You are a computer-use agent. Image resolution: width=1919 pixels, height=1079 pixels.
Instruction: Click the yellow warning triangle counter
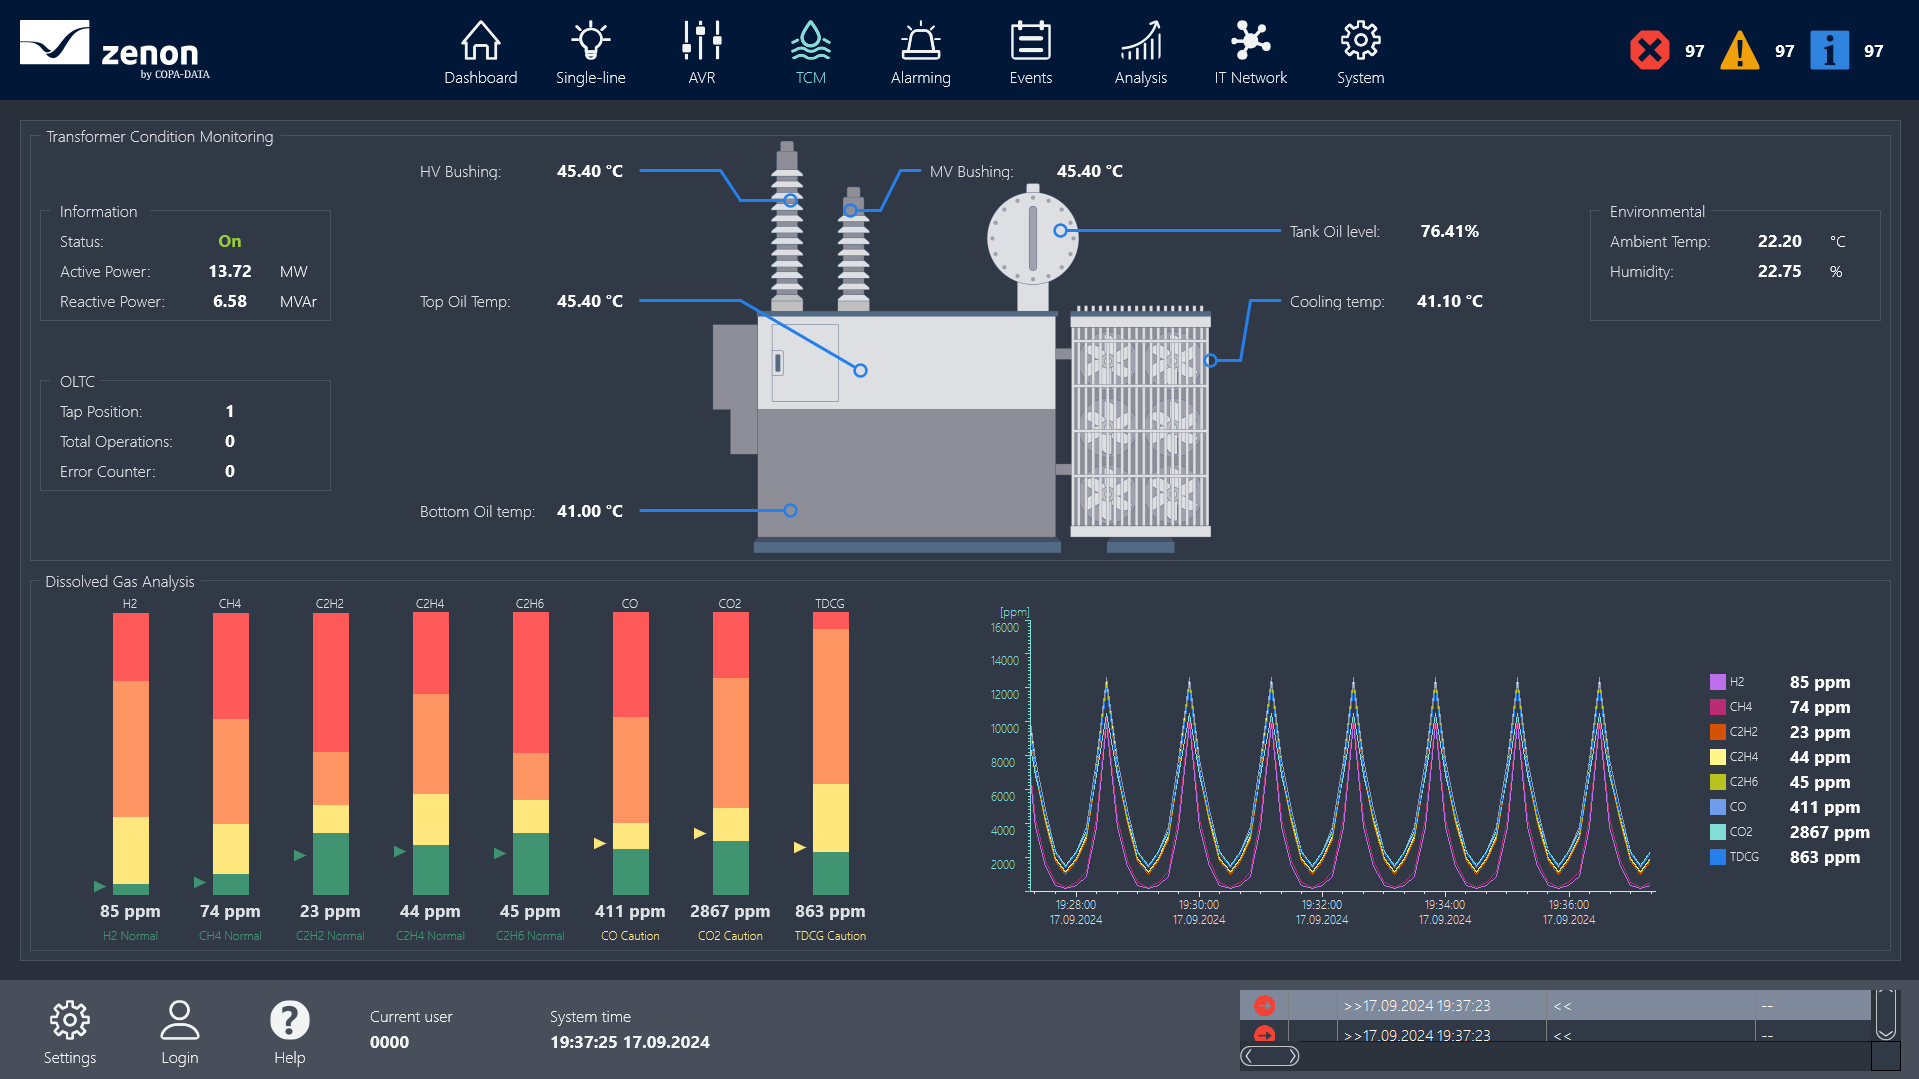coord(1739,49)
